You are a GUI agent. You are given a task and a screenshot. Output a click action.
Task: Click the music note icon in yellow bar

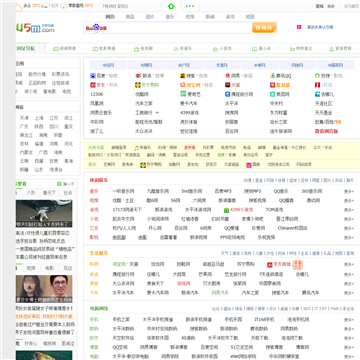coord(137,147)
